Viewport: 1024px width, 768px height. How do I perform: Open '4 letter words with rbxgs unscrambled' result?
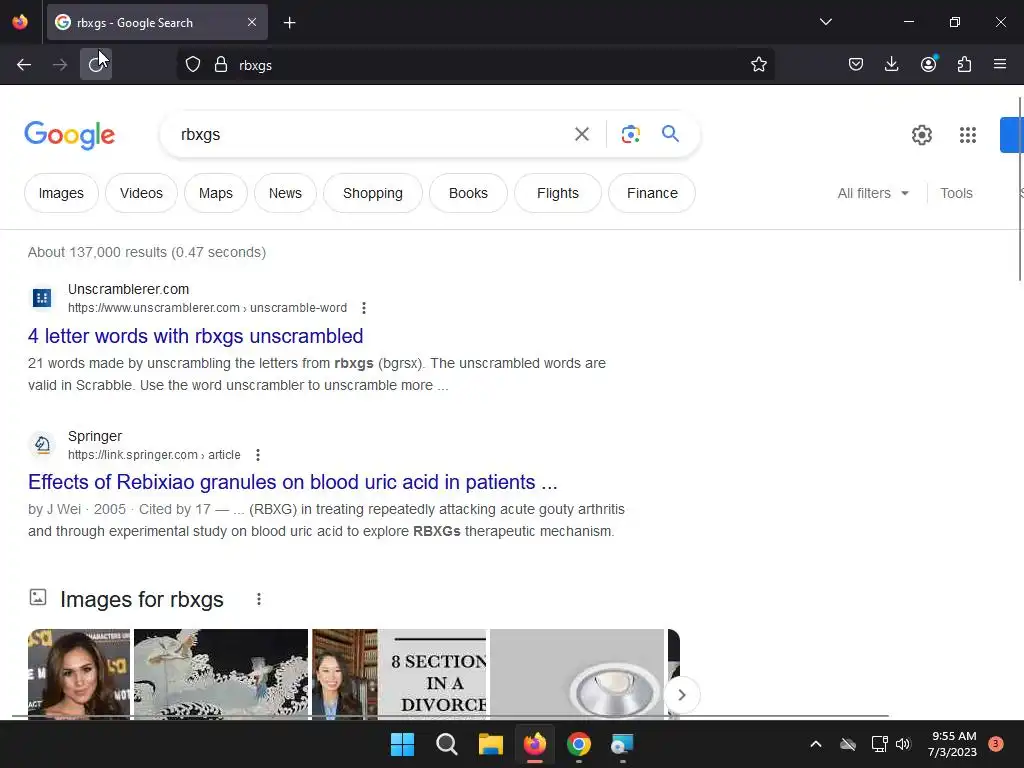195,336
